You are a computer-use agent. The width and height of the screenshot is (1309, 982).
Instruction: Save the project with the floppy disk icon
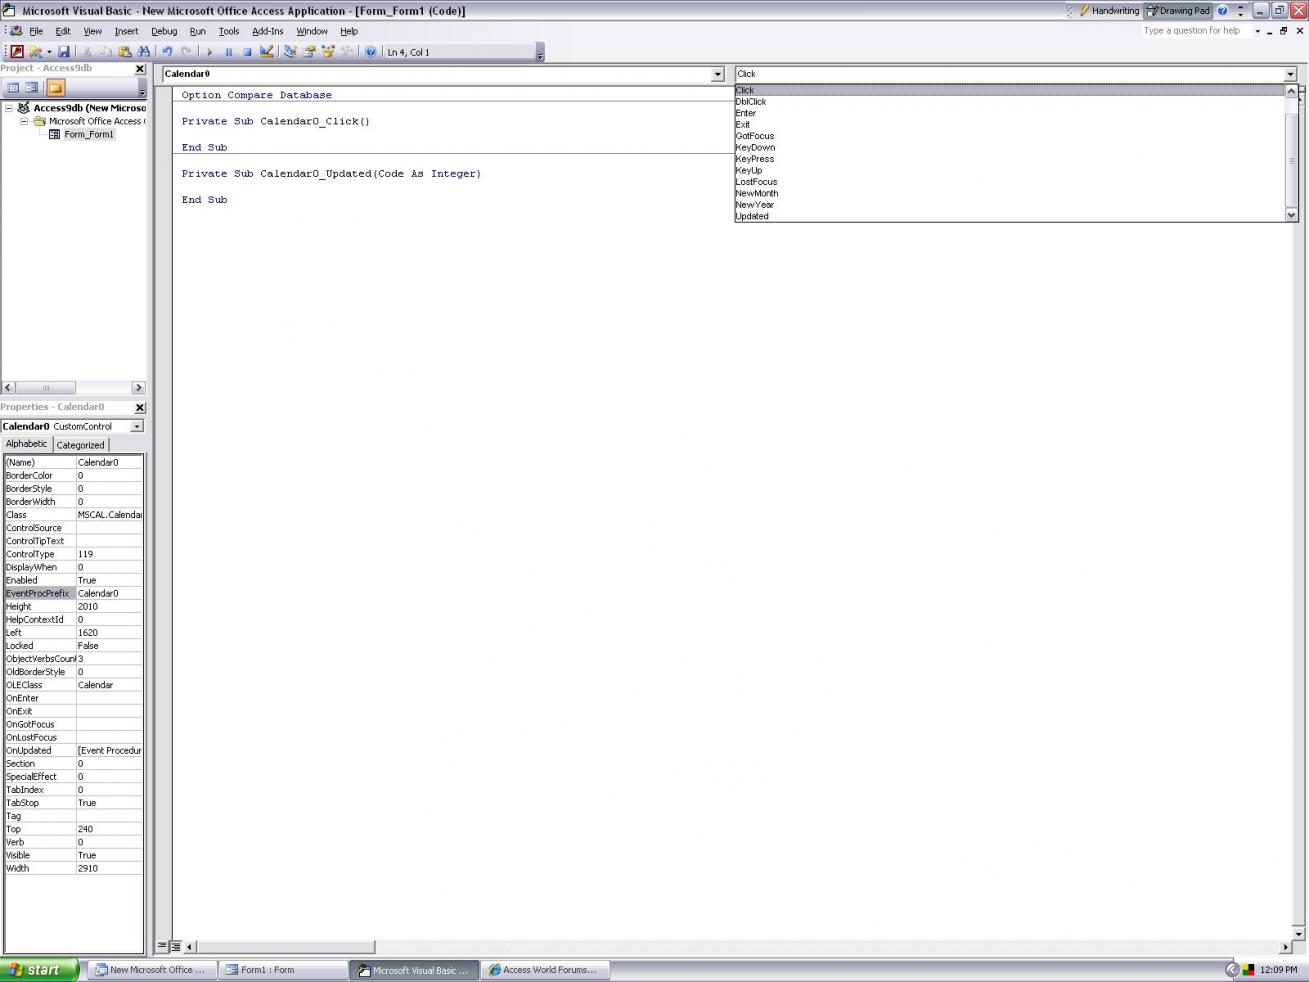coord(64,52)
